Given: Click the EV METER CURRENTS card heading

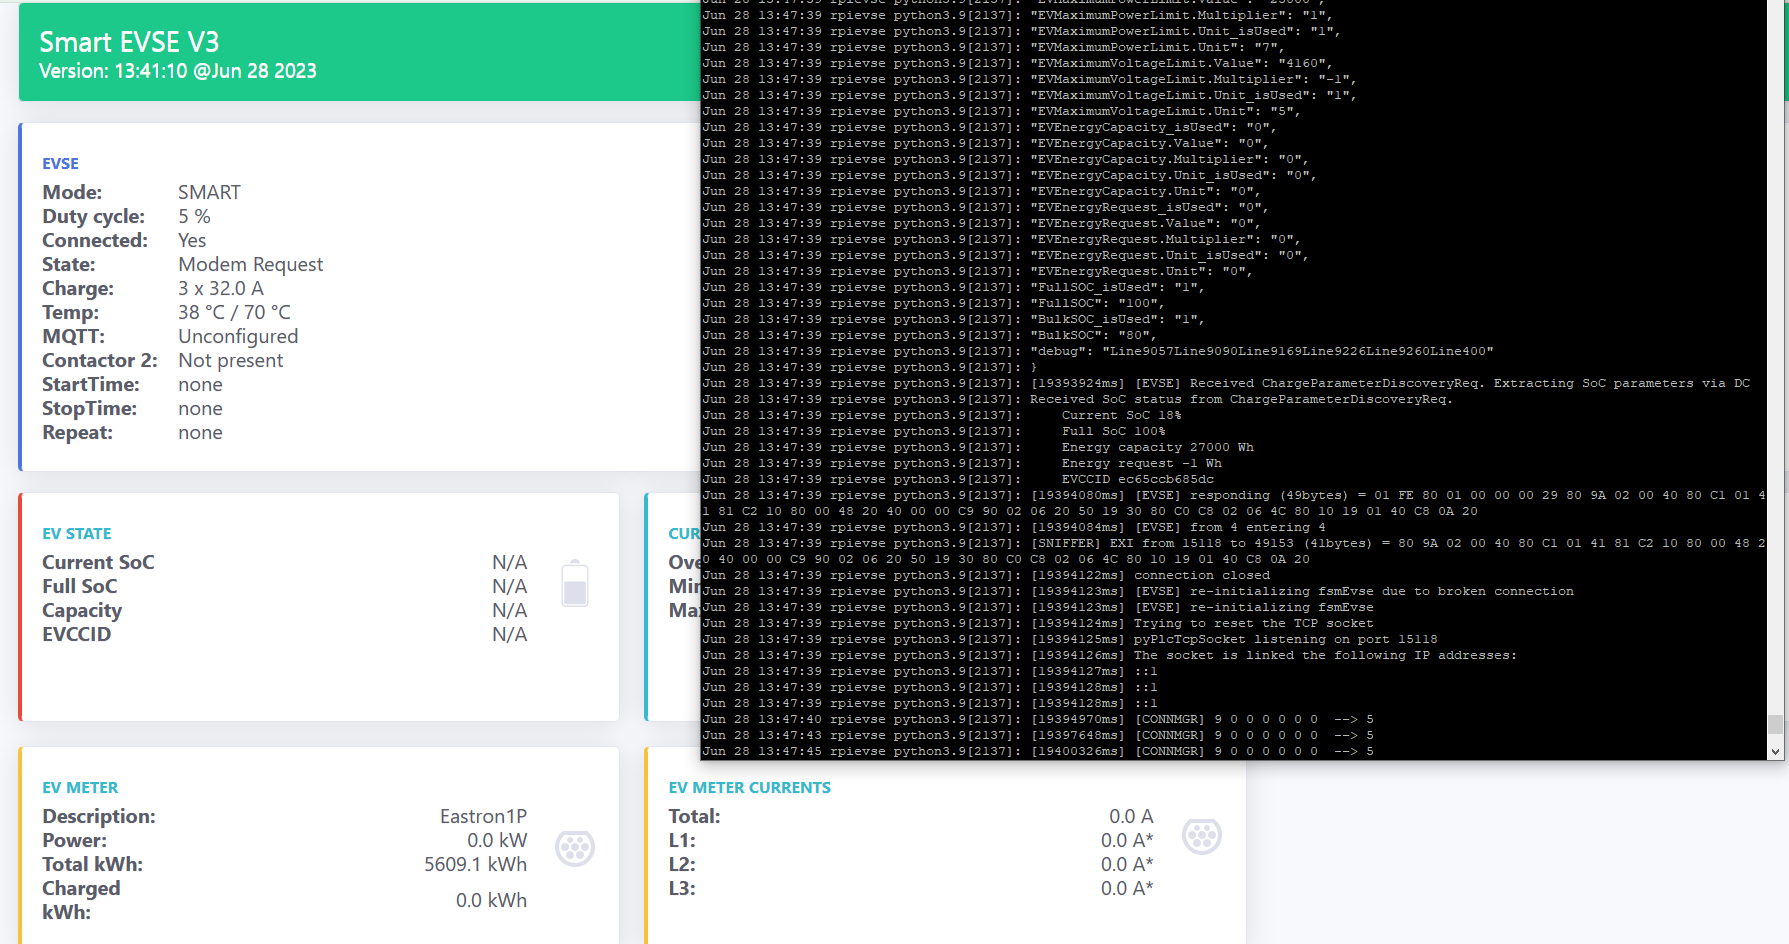Looking at the screenshot, I should (x=750, y=787).
